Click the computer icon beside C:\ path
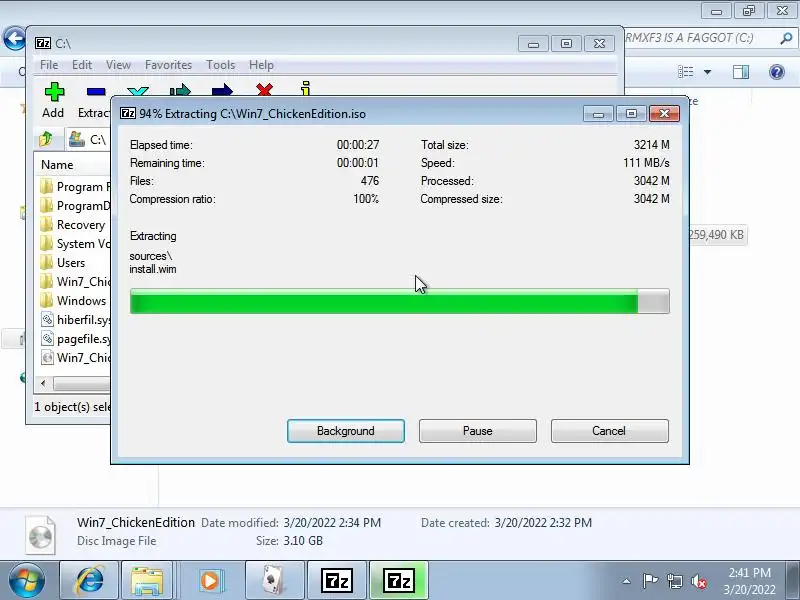800x600 pixels. pos(77,139)
